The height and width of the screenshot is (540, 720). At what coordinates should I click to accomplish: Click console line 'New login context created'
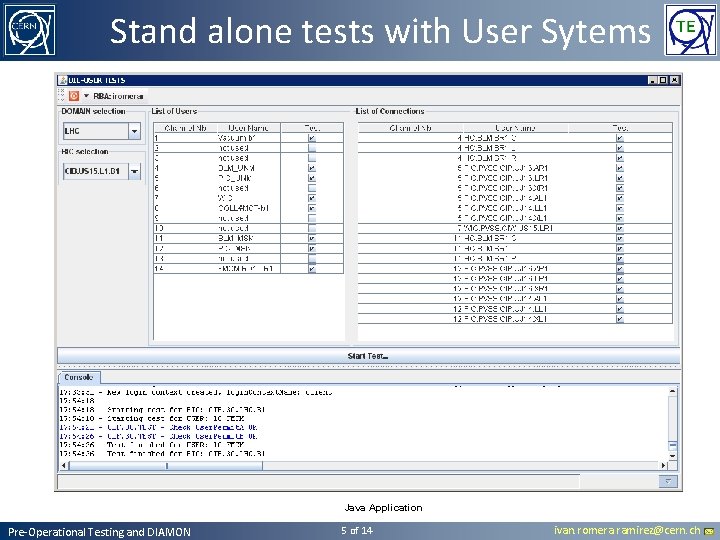[196, 392]
